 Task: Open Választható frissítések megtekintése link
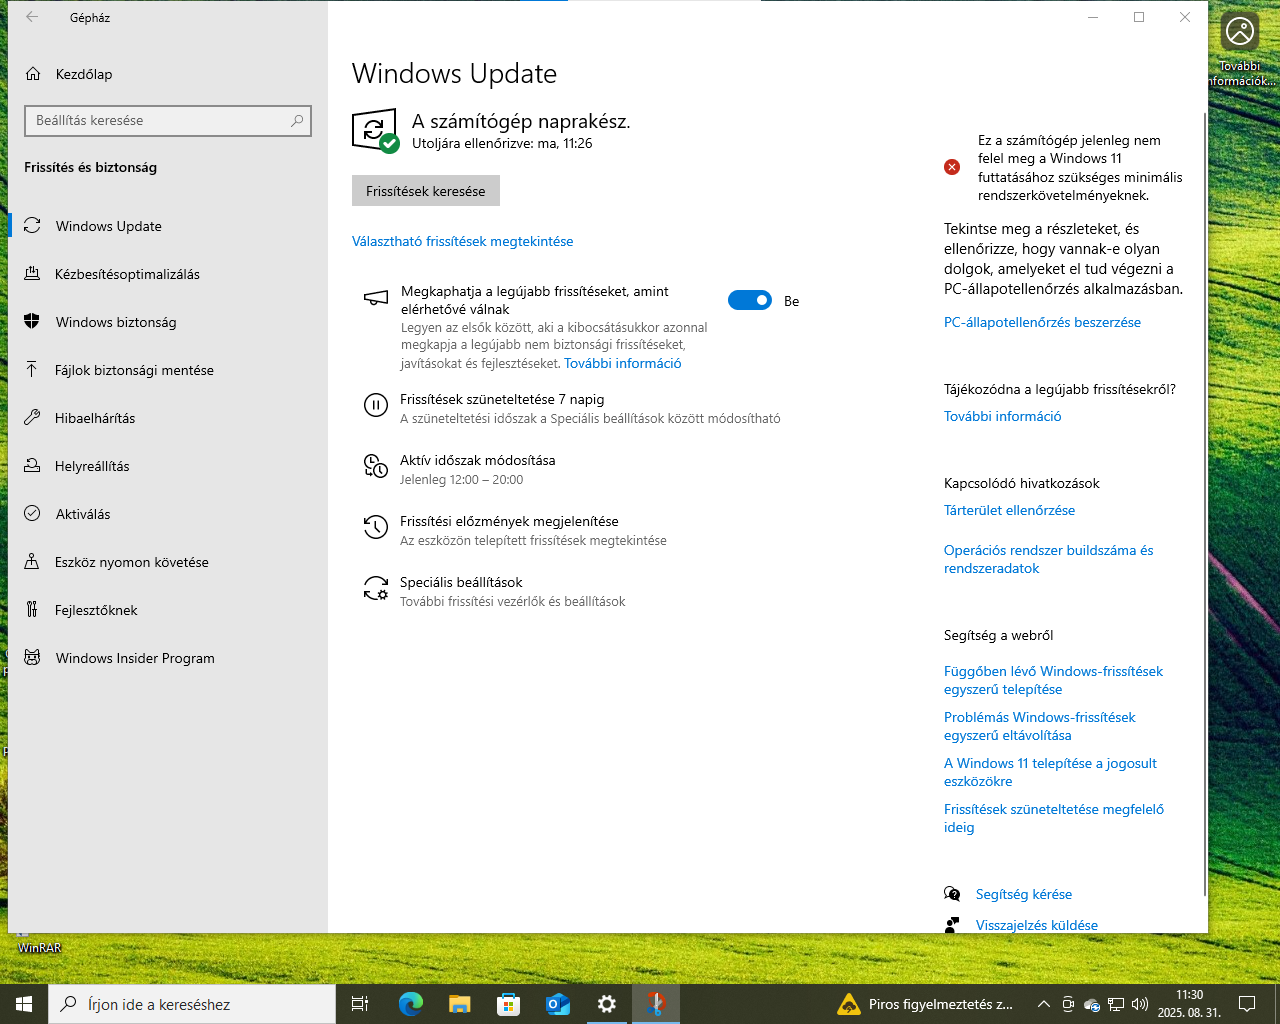pos(462,241)
